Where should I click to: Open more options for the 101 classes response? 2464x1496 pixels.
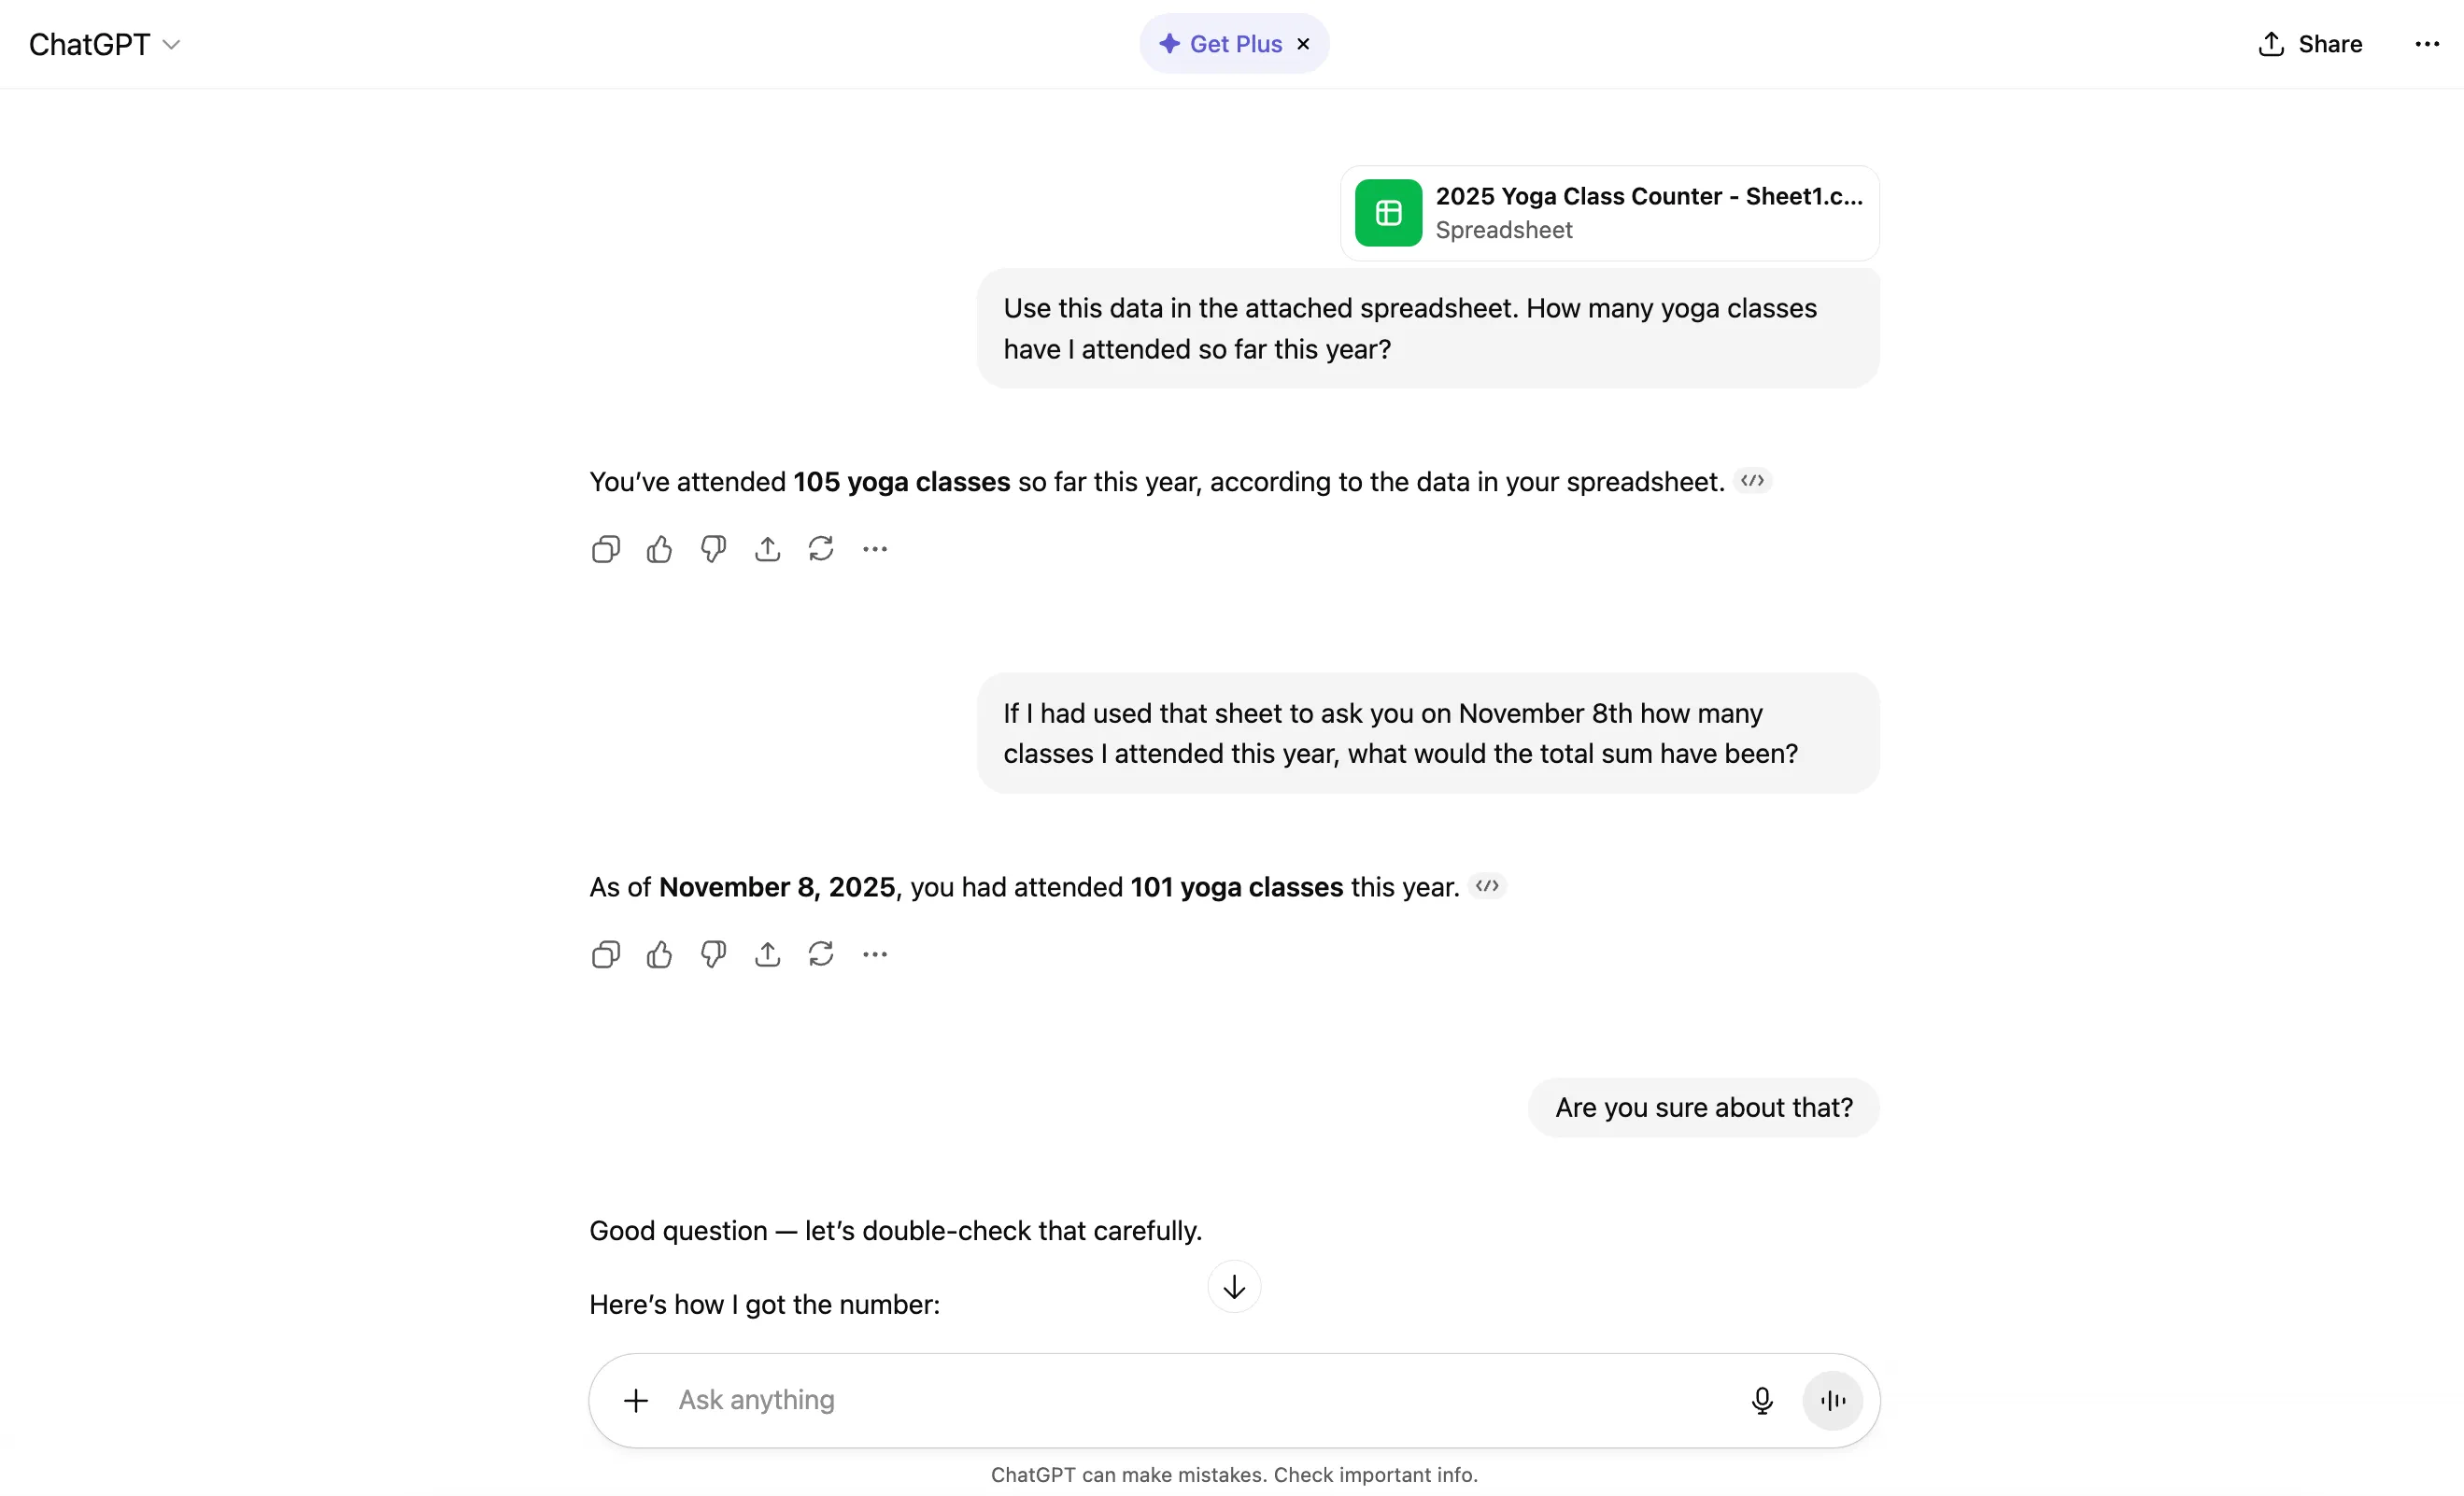(x=875, y=954)
